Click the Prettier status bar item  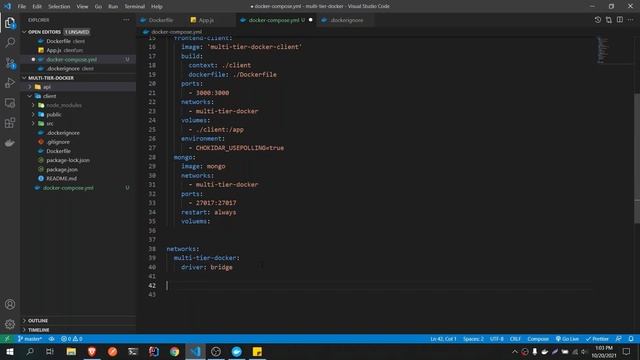(598, 339)
